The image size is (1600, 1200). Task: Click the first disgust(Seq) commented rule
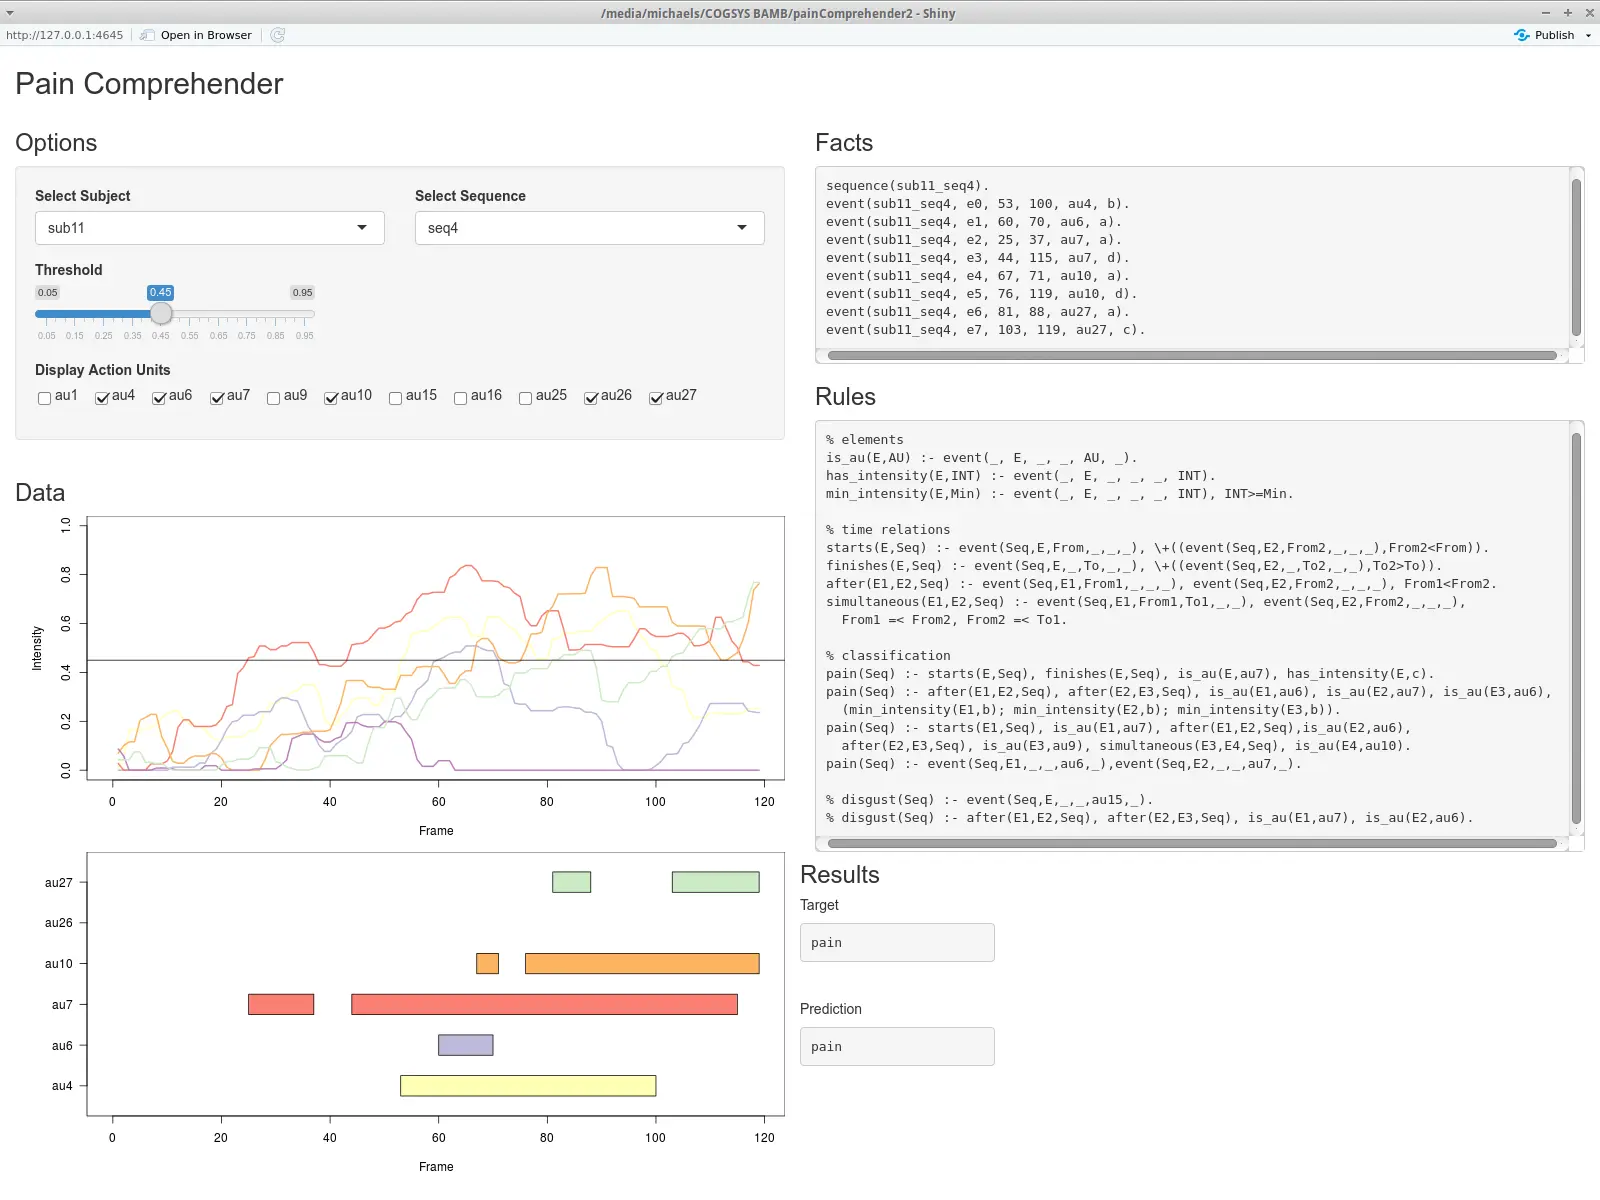pyautogui.click(x=990, y=800)
